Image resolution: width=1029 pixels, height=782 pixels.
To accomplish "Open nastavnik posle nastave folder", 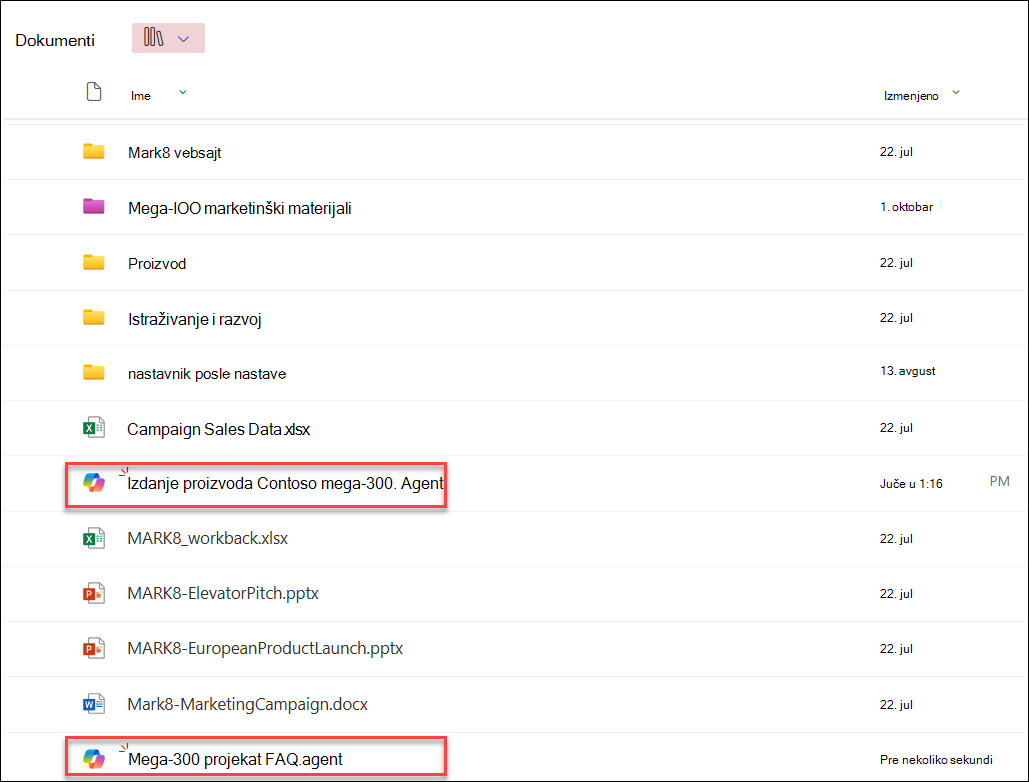I will point(207,374).
